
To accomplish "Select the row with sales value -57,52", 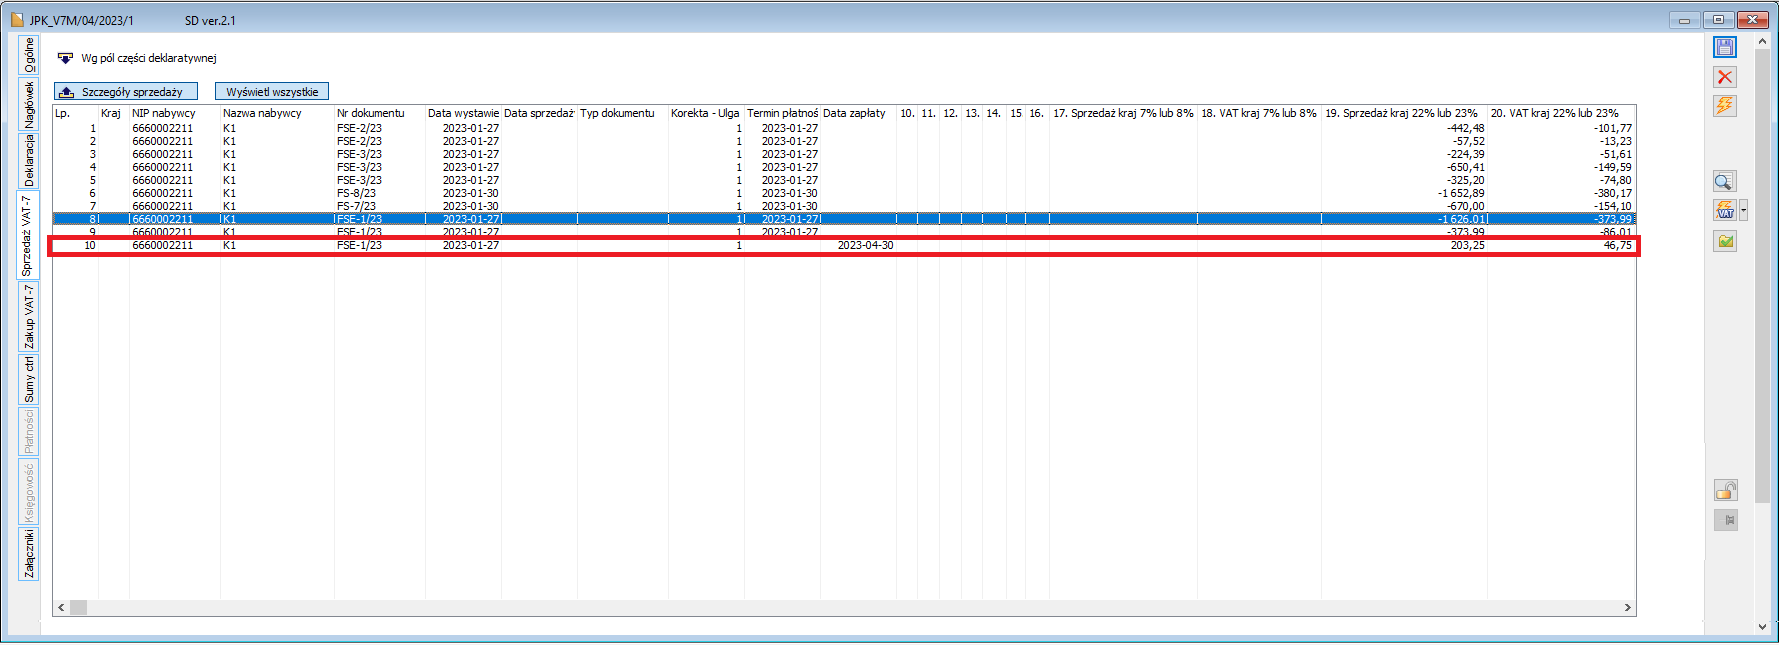I will pos(844,141).
